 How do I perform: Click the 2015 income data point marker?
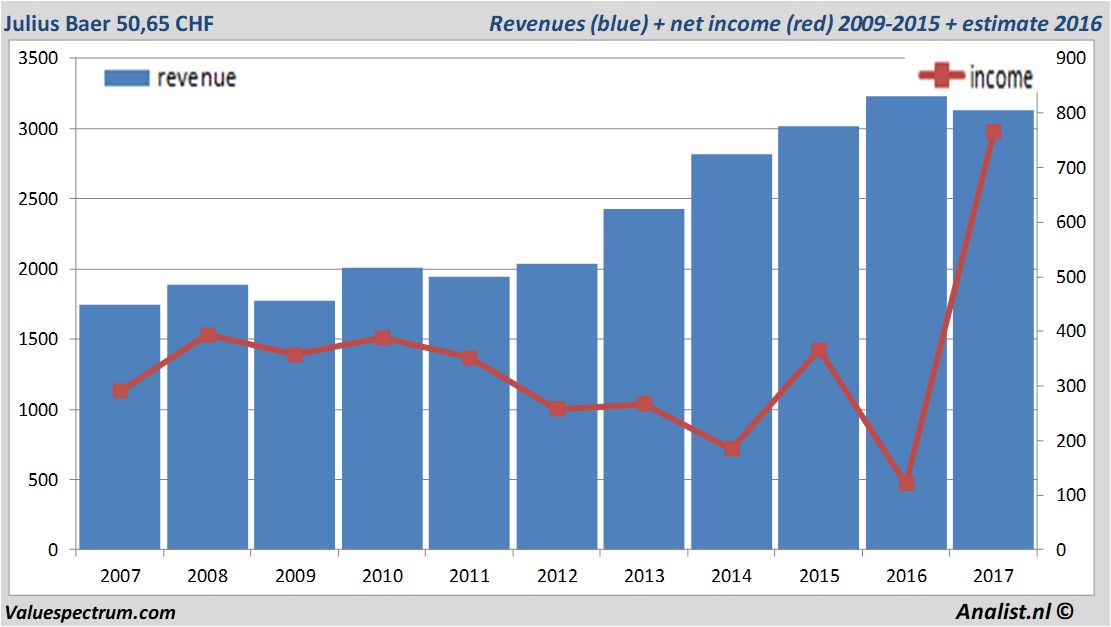click(819, 350)
